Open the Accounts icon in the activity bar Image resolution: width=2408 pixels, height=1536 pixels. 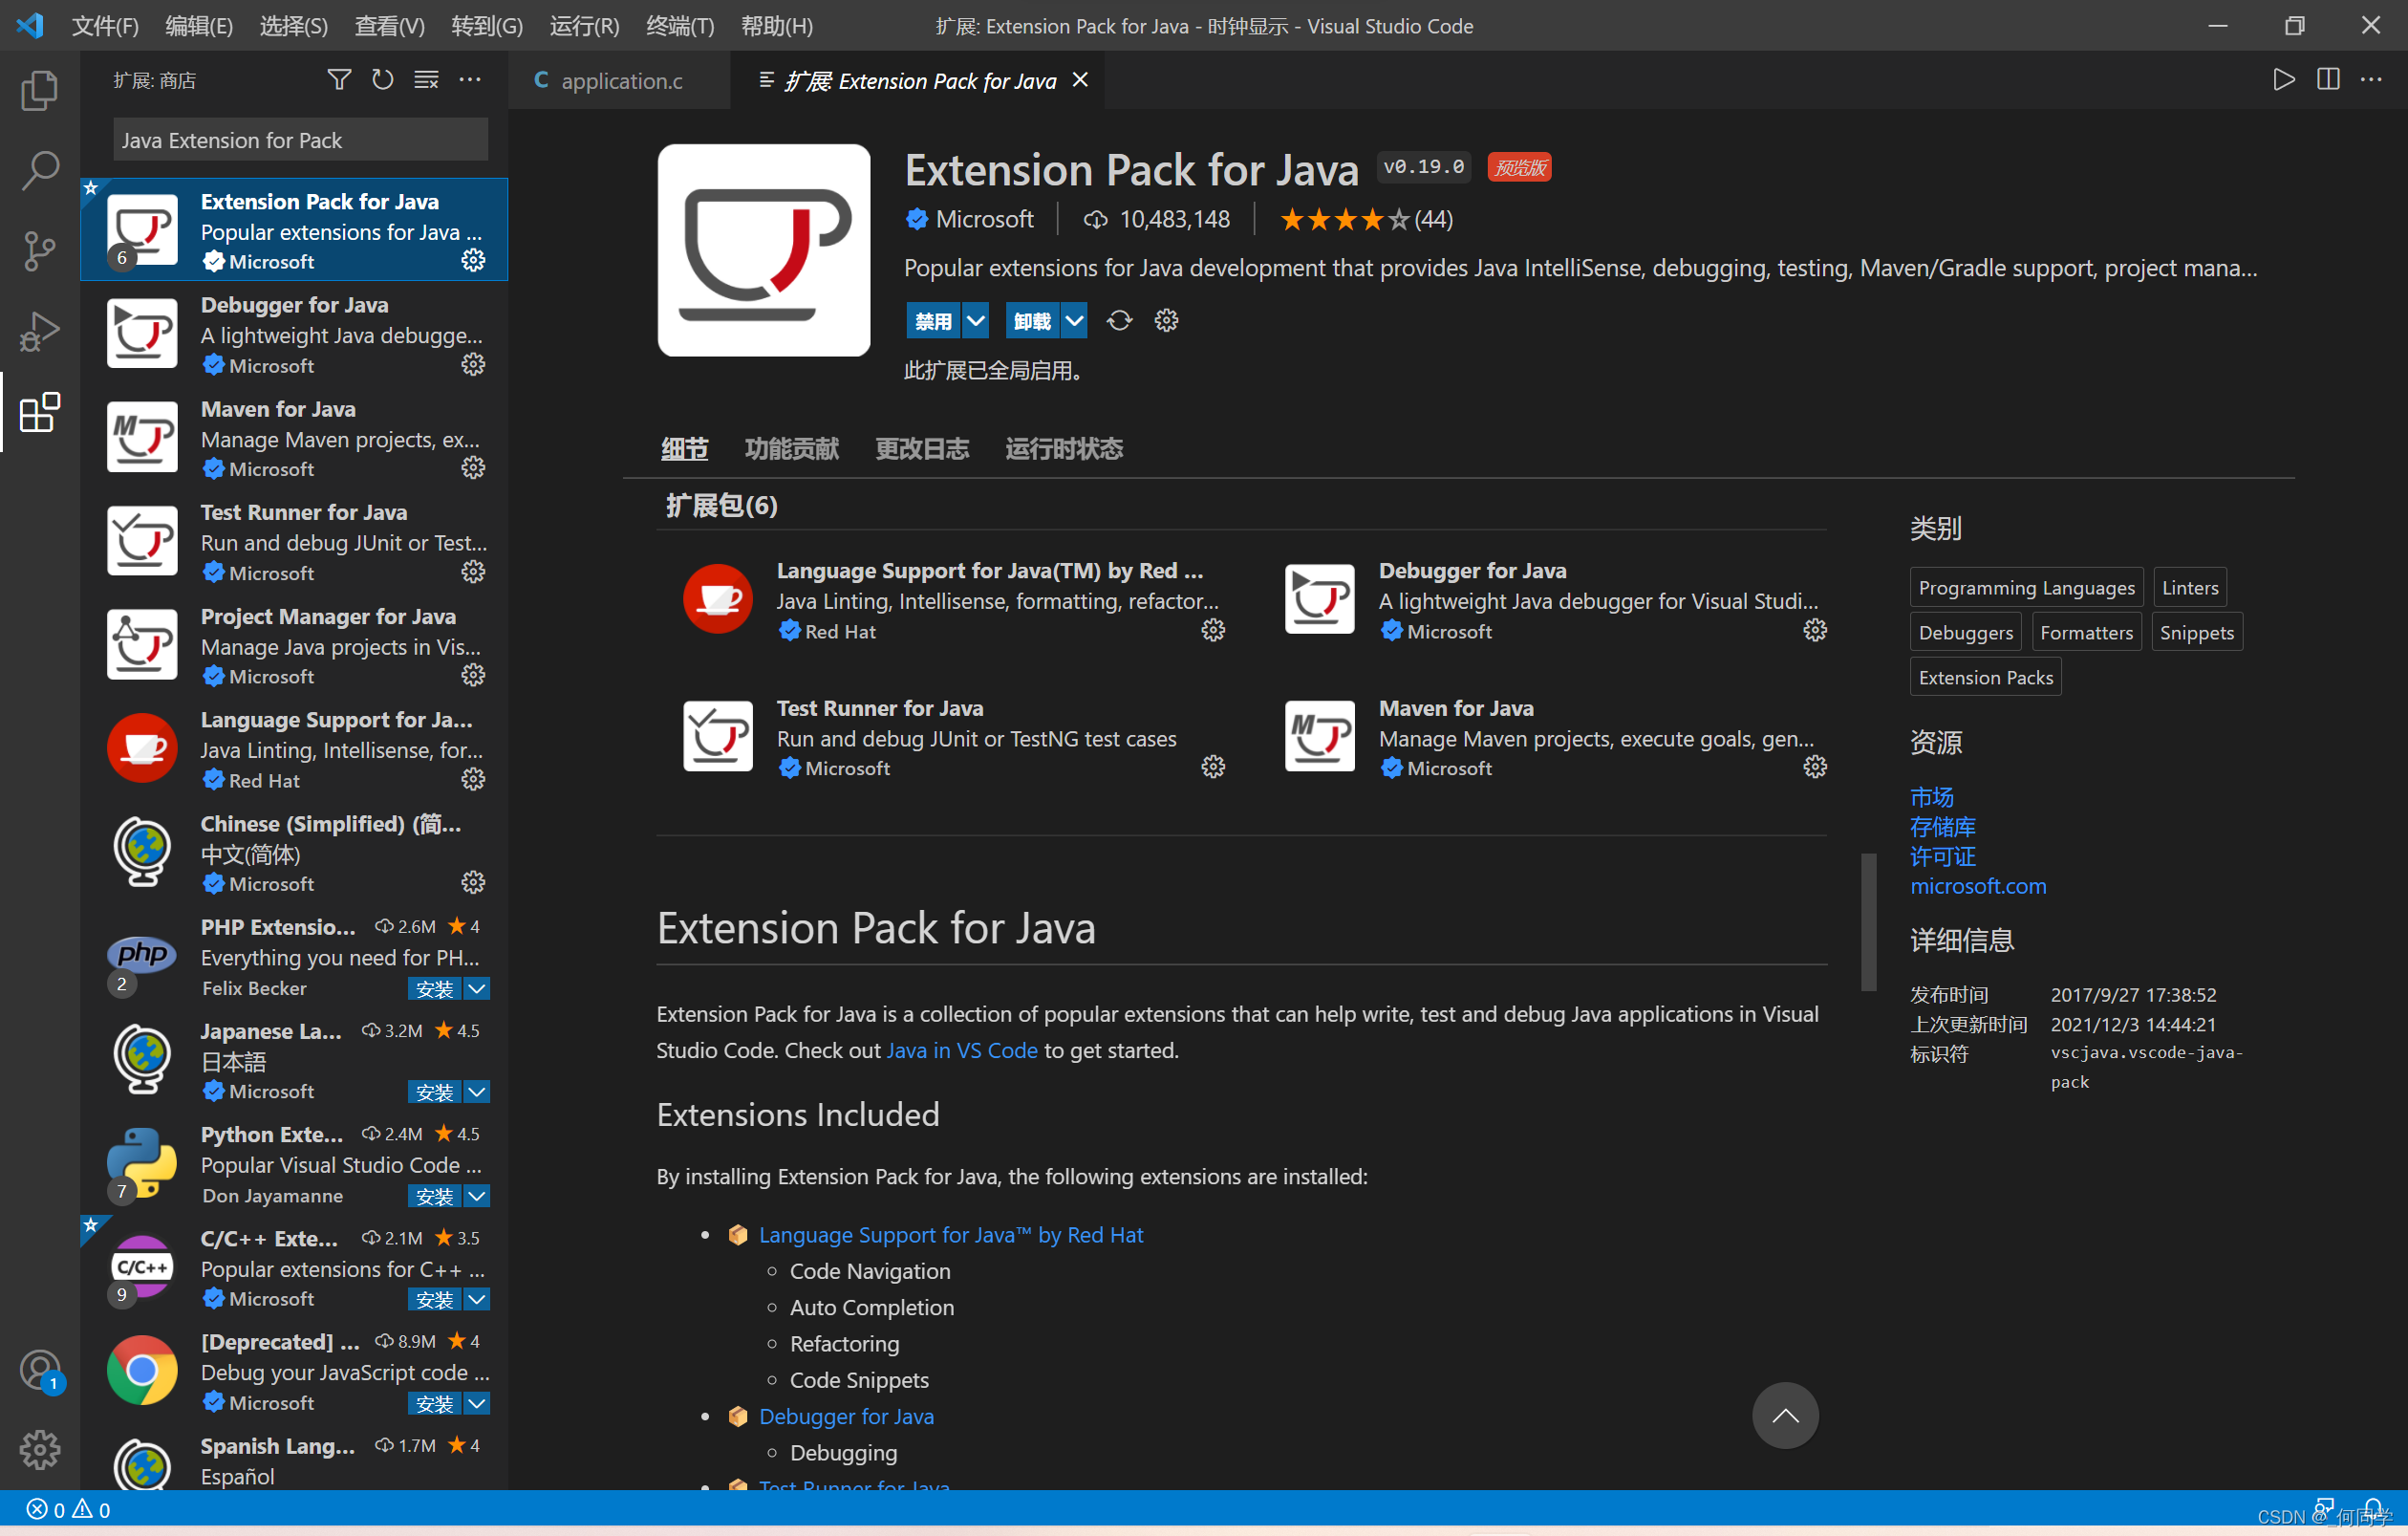coord(40,1370)
